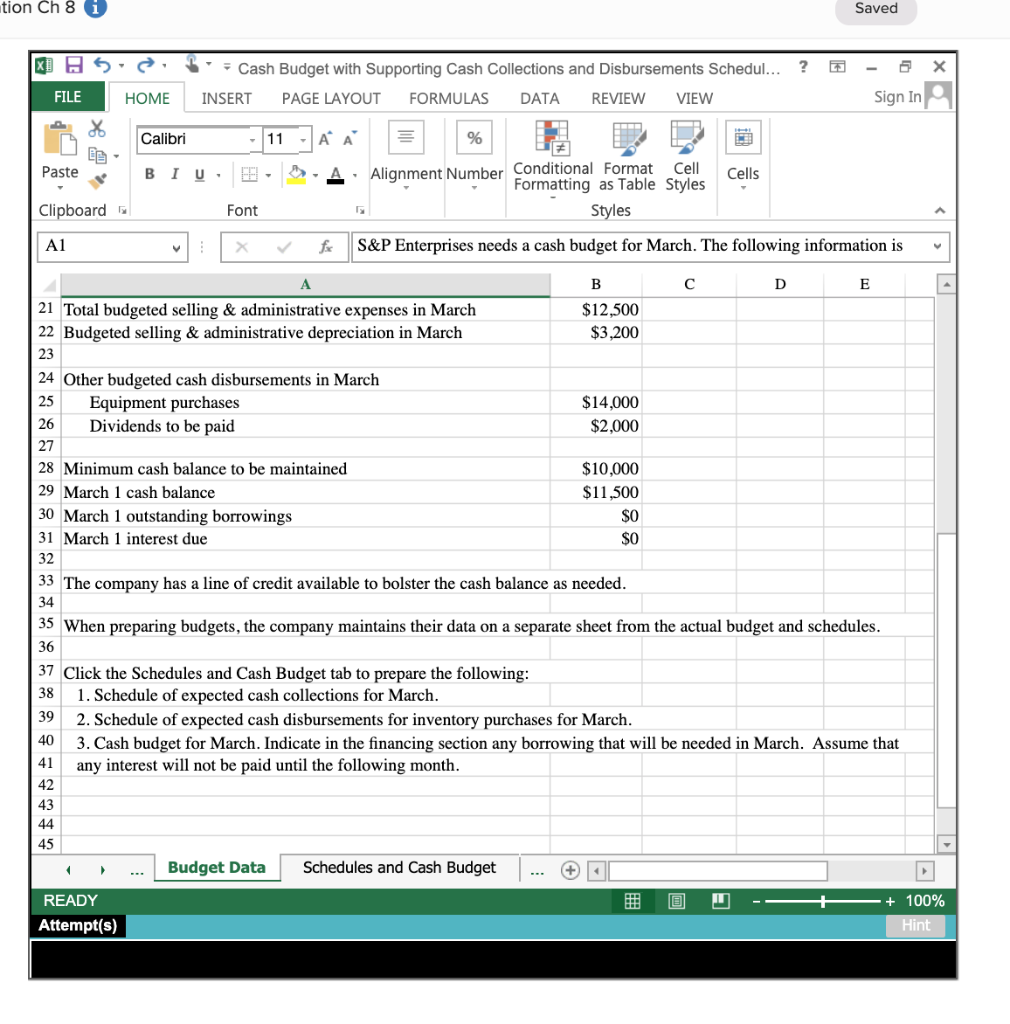1010x1024 pixels.
Task: Open the Schedules and Cash Budget sheet tab
Action: point(398,868)
